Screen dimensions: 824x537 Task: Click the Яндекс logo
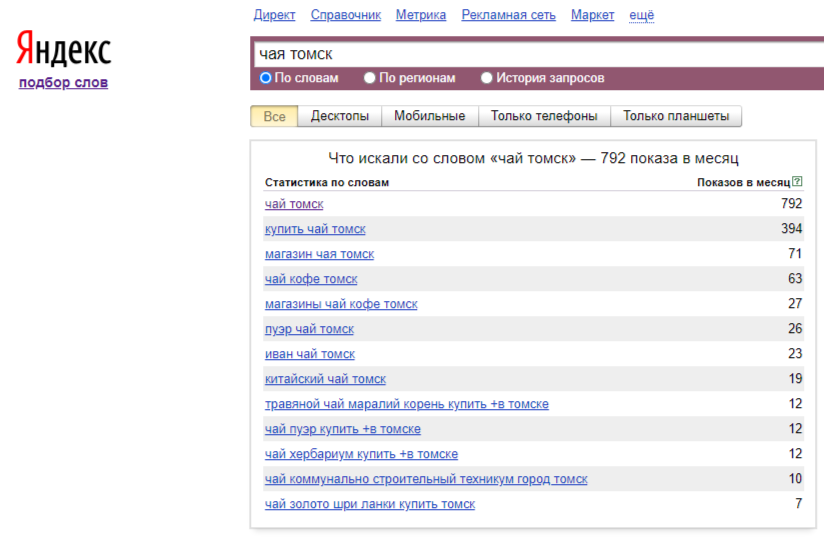pyautogui.click(x=64, y=48)
